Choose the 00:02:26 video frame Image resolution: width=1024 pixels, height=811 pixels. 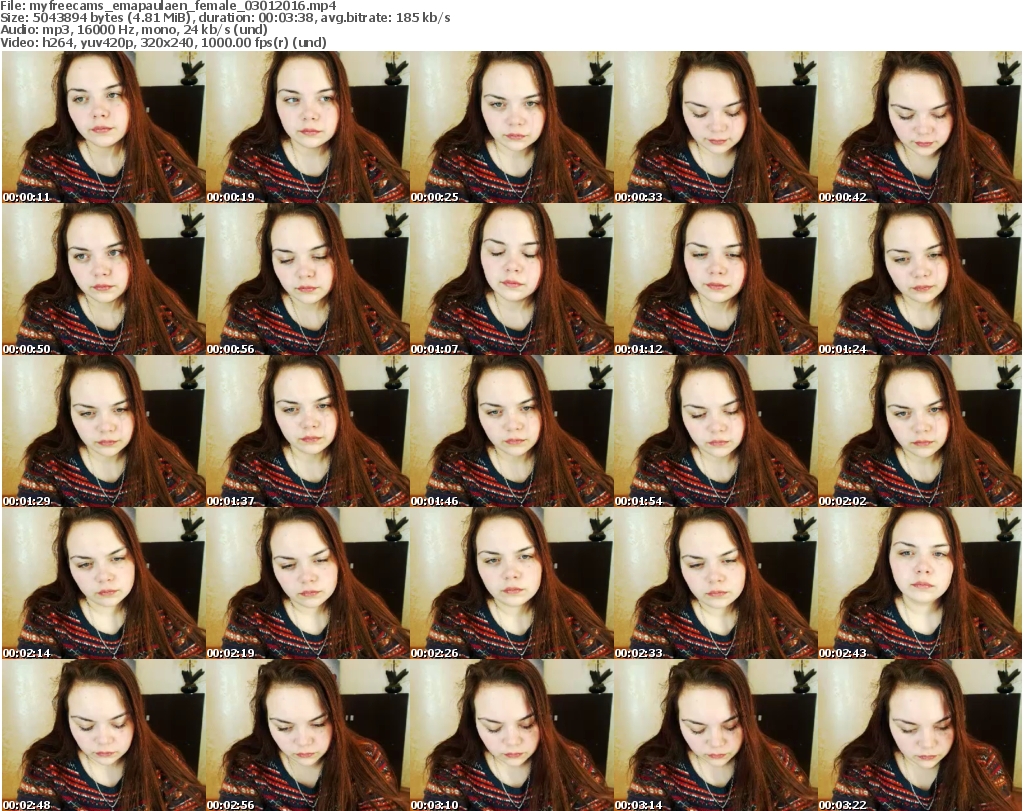point(511,584)
